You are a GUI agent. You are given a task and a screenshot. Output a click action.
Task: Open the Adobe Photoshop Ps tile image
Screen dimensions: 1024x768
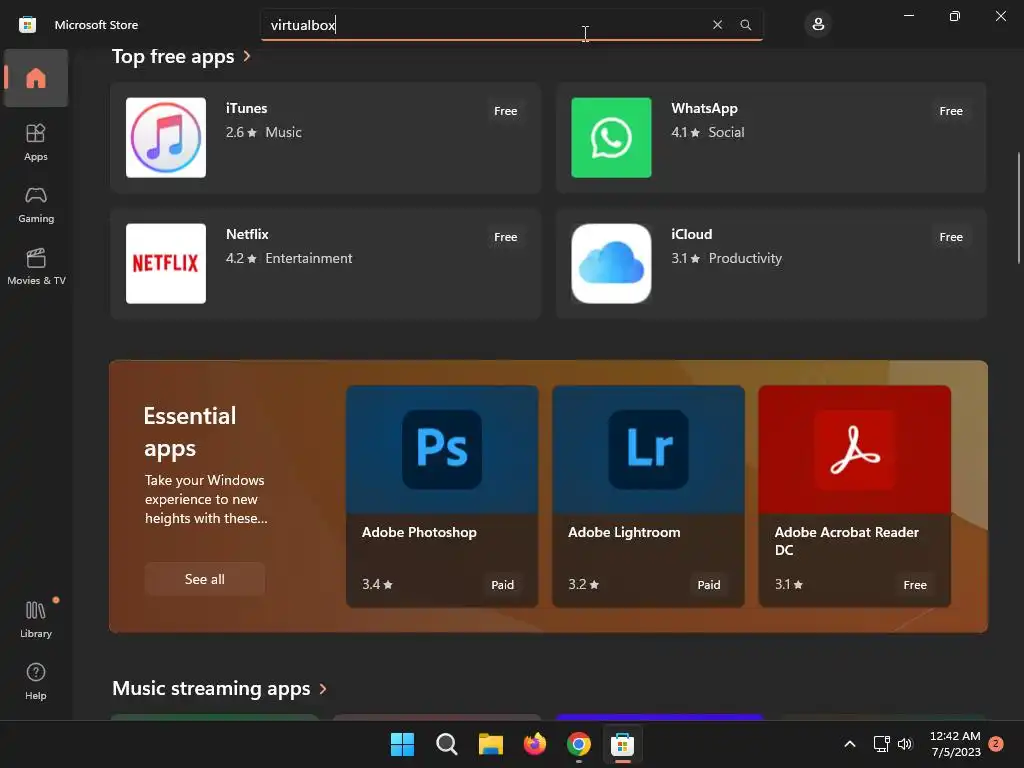tap(442, 449)
